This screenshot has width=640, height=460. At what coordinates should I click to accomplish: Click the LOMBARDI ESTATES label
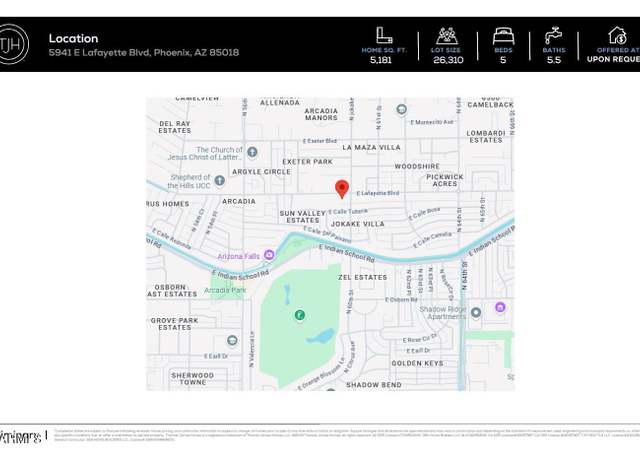coord(486,137)
